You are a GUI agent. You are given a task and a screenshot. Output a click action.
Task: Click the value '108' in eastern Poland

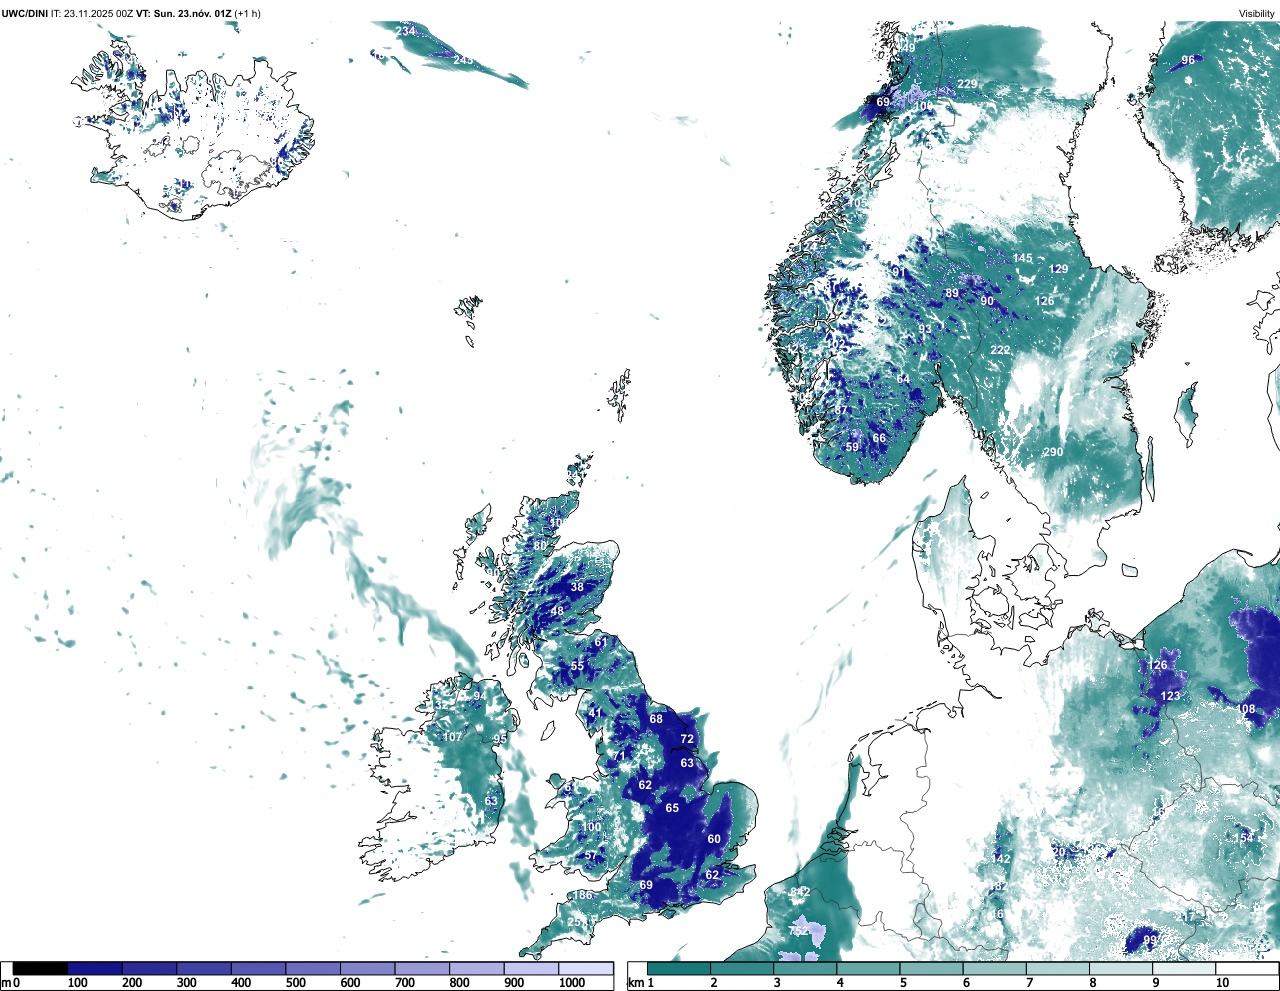pyautogui.click(x=1246, y=709)
